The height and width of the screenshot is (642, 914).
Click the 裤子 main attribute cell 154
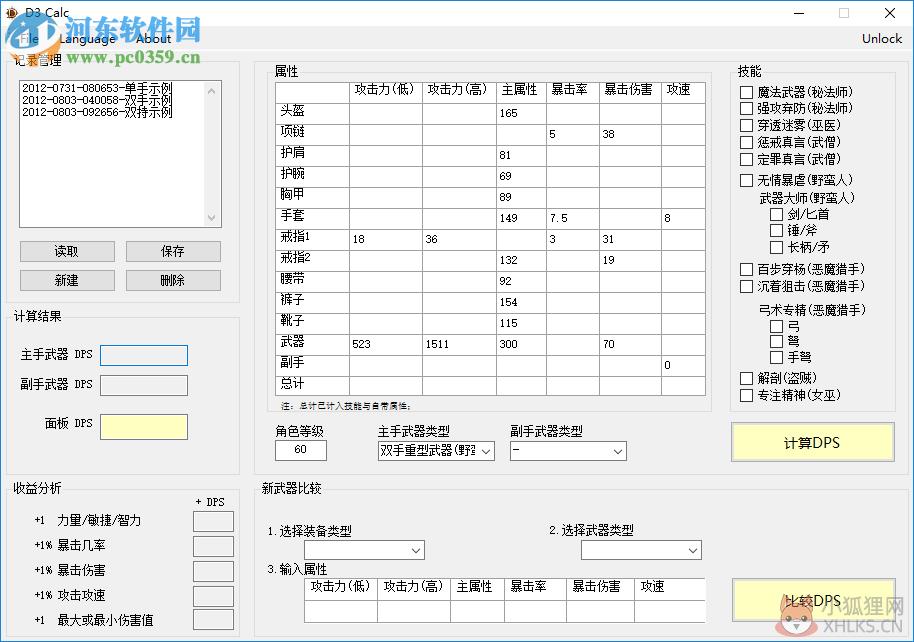pos(521,302)
